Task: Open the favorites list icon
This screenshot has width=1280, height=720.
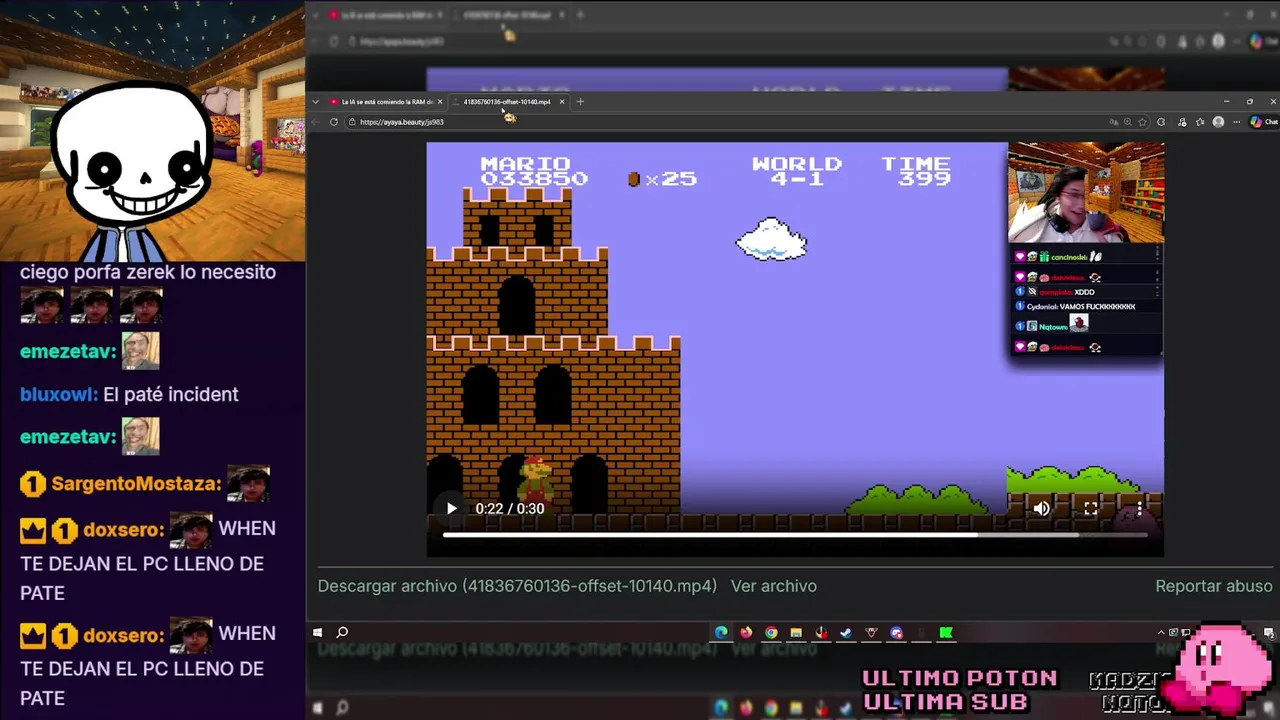Action: 1200,122
